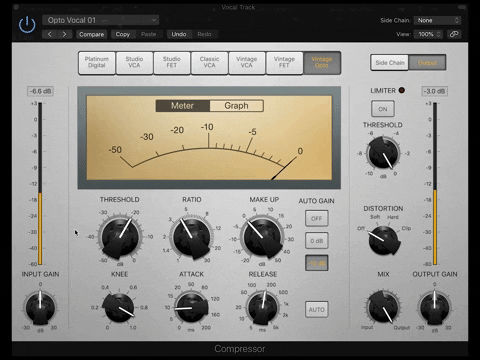This screenshot has width=480, height=360.
Task: Select the Studio VCA compressor model
Action: 134,62
